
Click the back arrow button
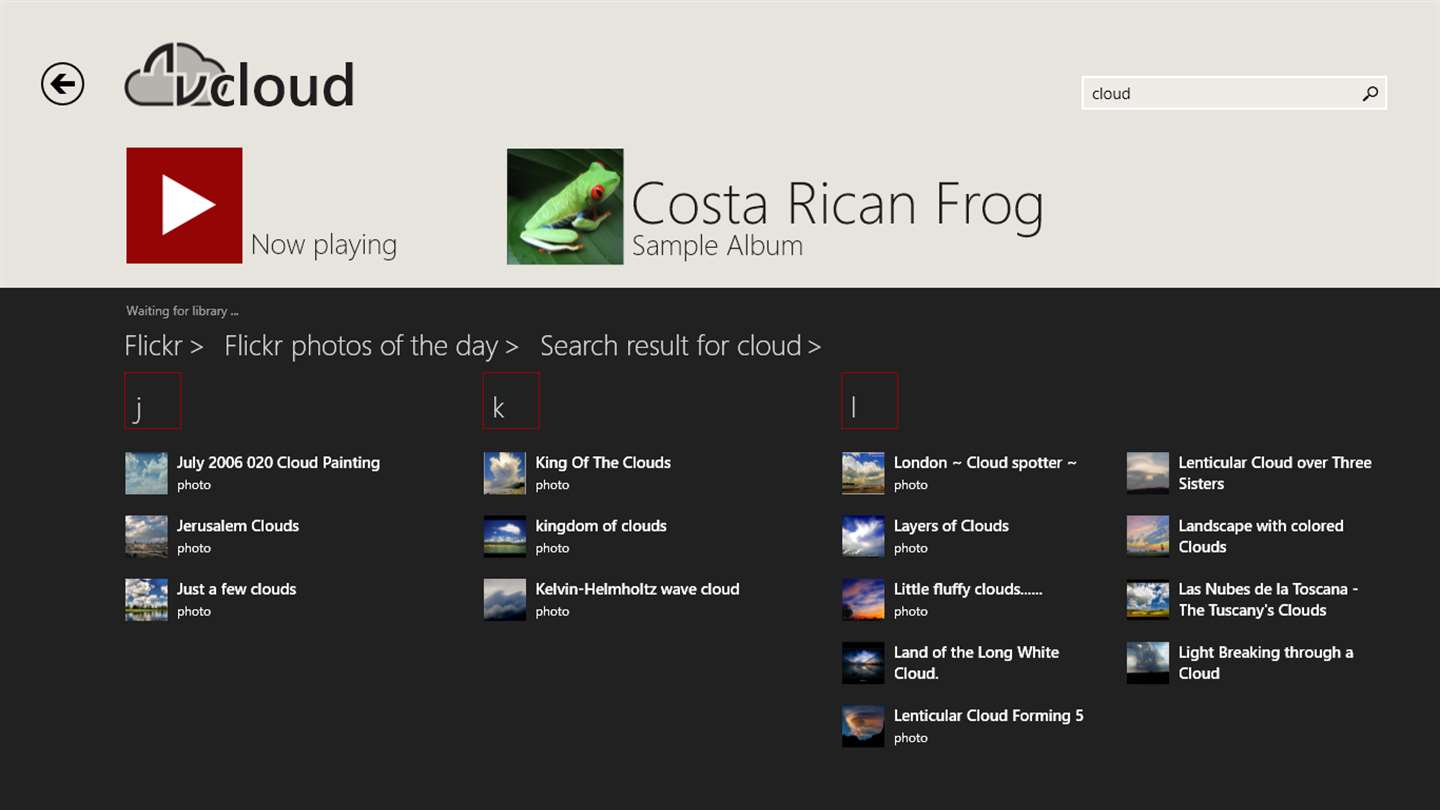[62, 84]
